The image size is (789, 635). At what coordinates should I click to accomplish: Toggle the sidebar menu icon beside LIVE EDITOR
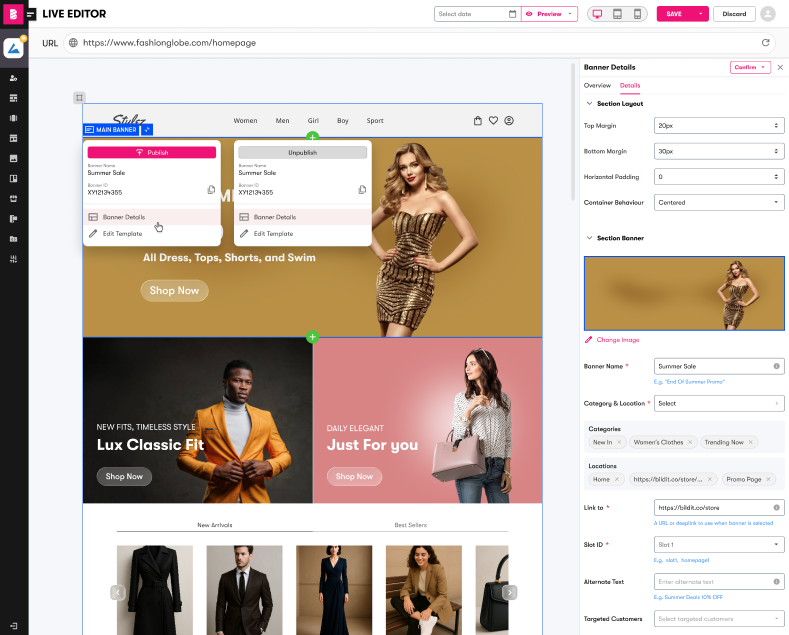coord(31,14)
